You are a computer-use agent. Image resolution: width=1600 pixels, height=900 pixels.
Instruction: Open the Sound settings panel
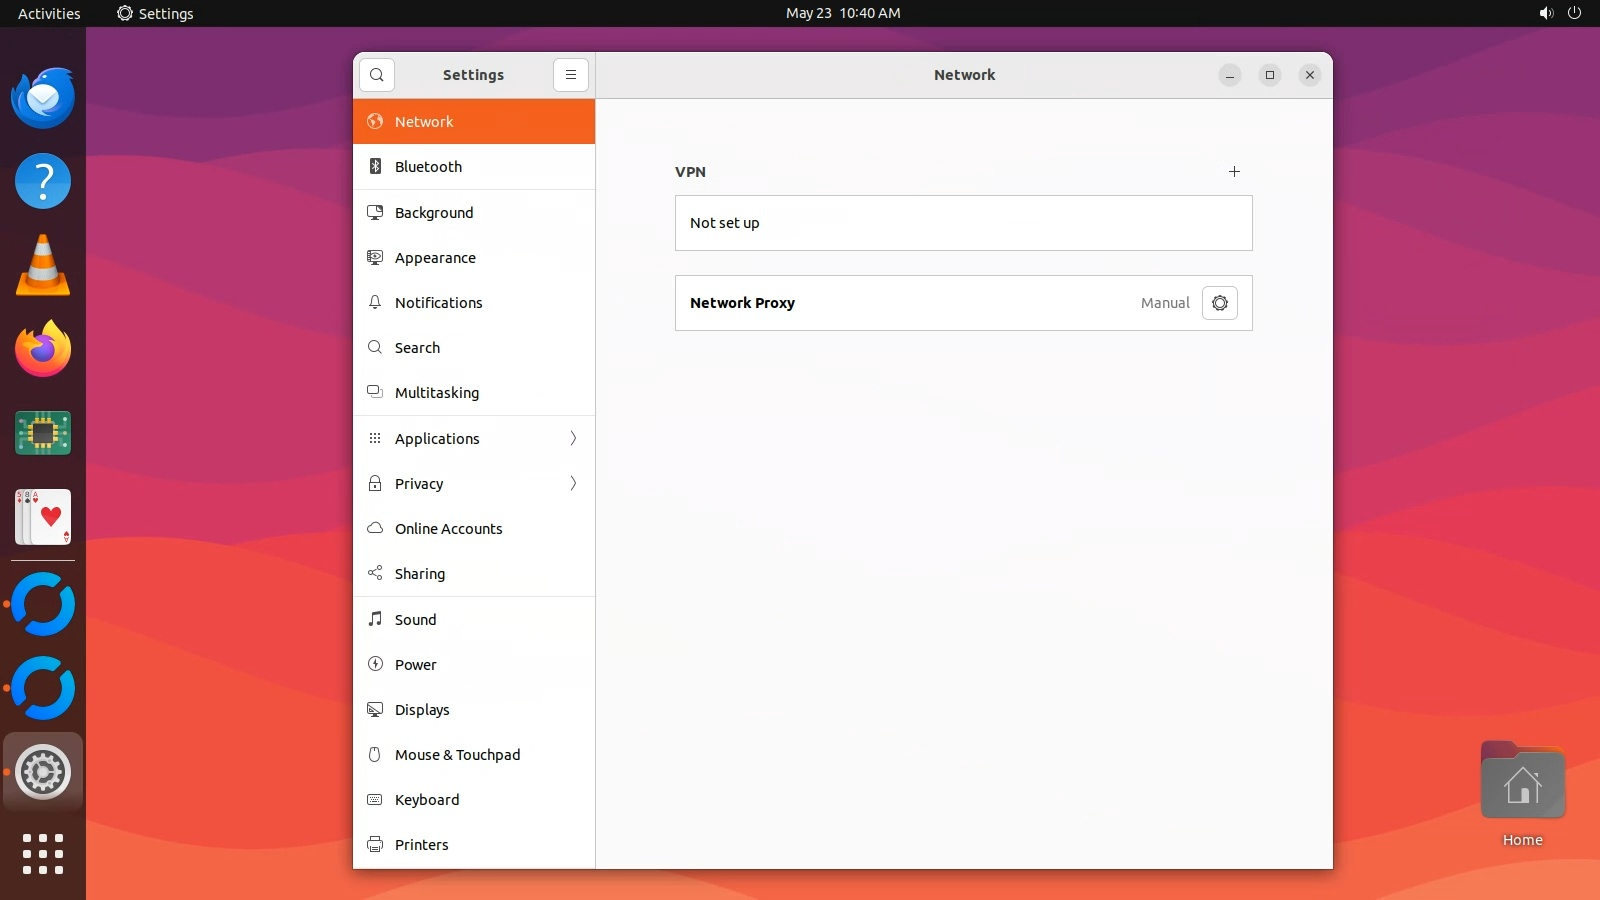[x=474, y=620]
